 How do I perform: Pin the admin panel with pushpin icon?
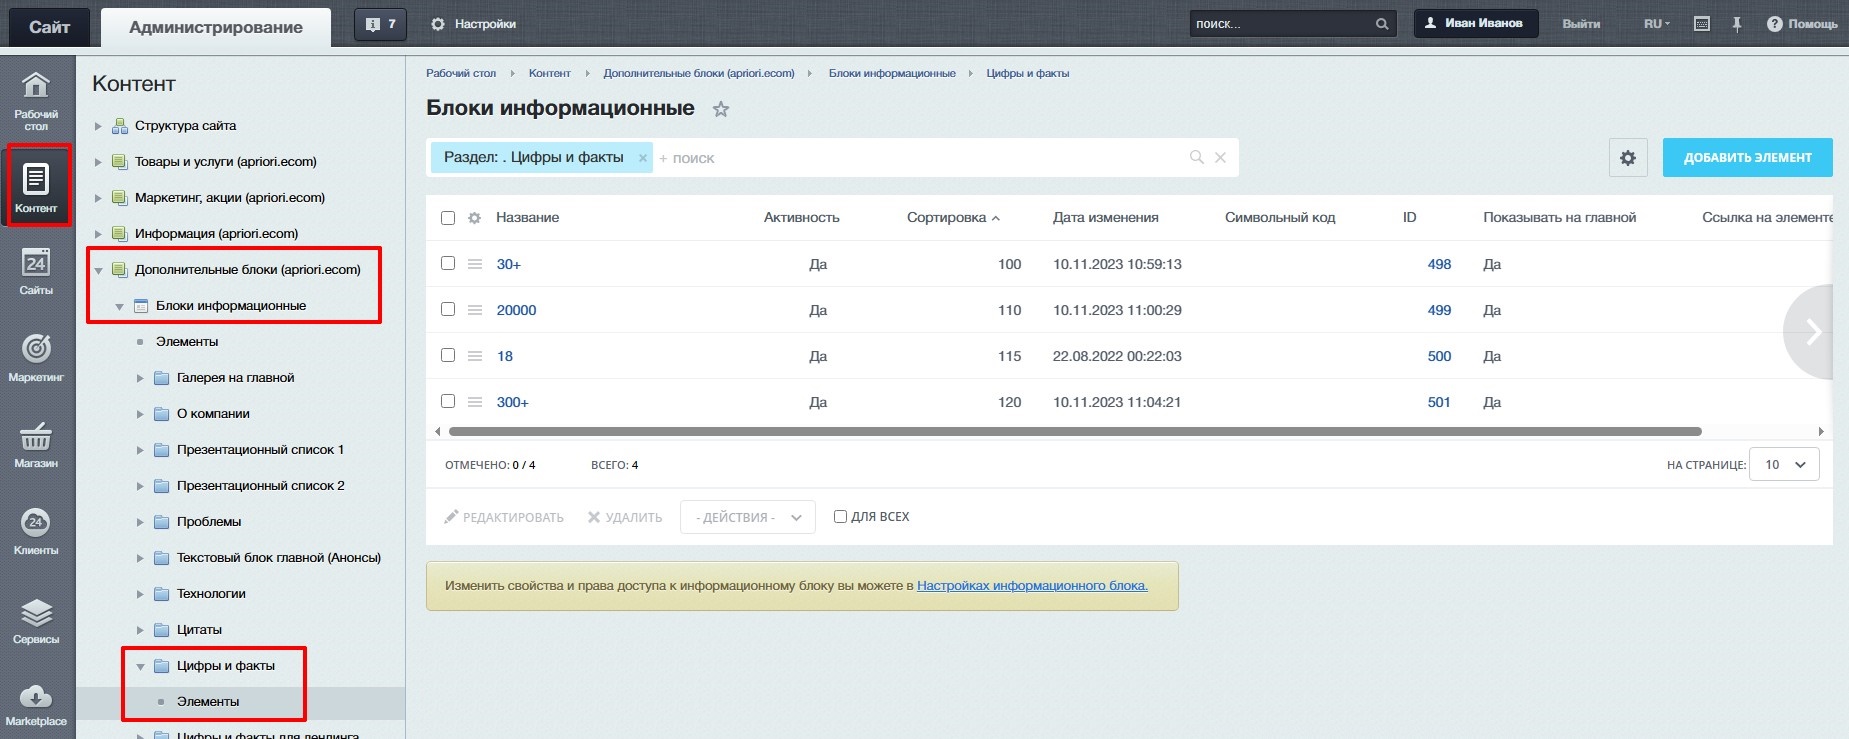(1737, 24)
